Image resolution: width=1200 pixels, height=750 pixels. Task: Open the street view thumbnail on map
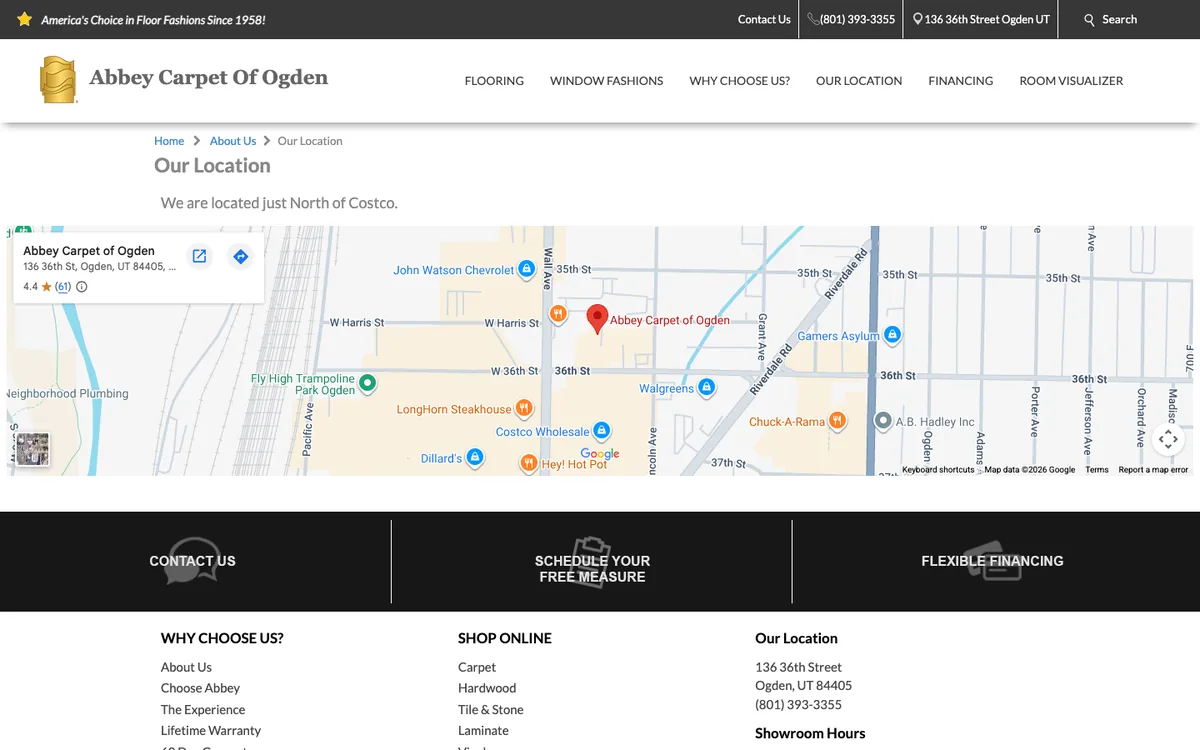[32, 449]
